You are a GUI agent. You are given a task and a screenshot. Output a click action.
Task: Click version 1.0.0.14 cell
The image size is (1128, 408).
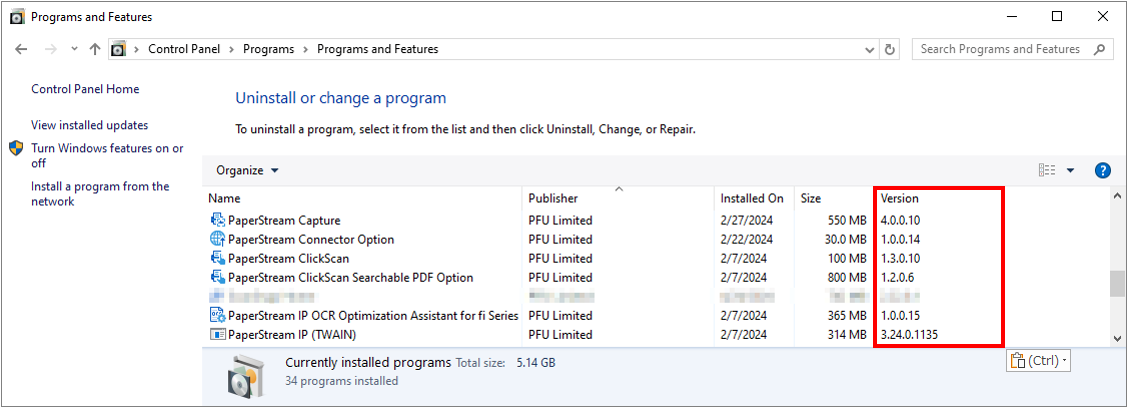pos(900,239)
